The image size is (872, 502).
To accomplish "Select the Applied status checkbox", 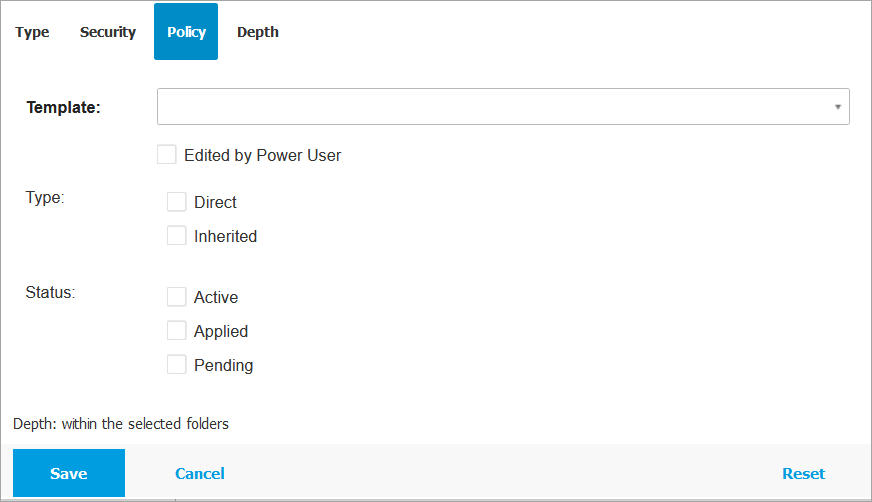I will pyautogui.click(x=177, y=331).
